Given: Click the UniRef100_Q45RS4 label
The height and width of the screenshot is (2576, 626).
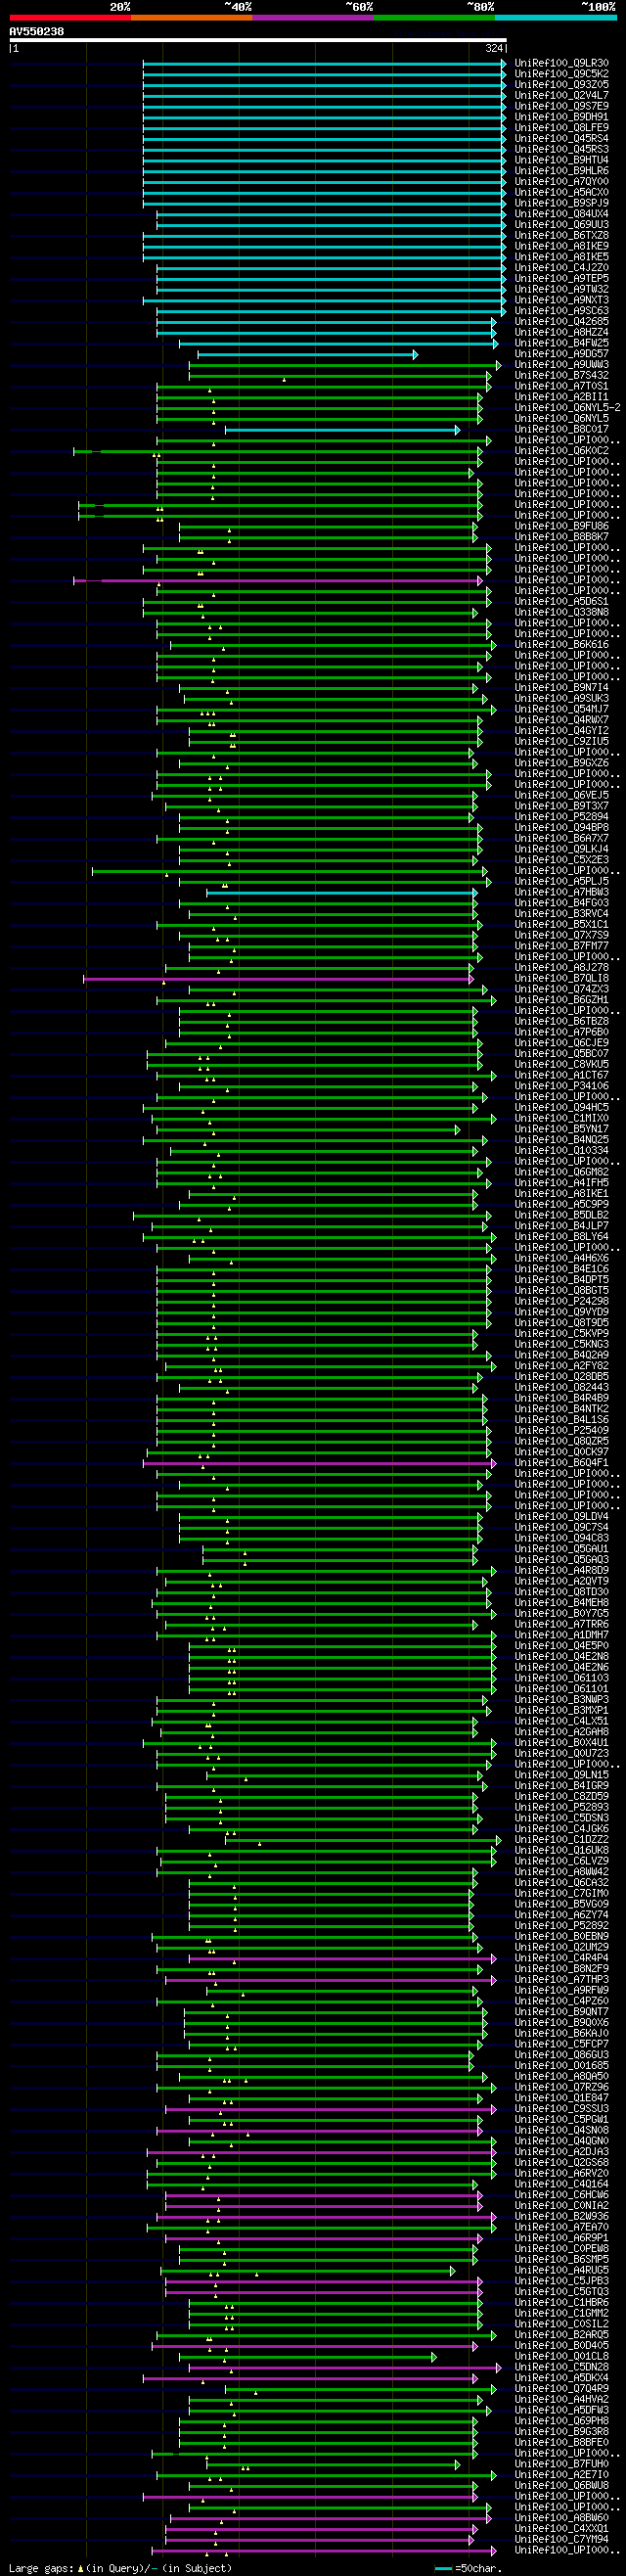Looking at the screenshot, I should [561, 139].
